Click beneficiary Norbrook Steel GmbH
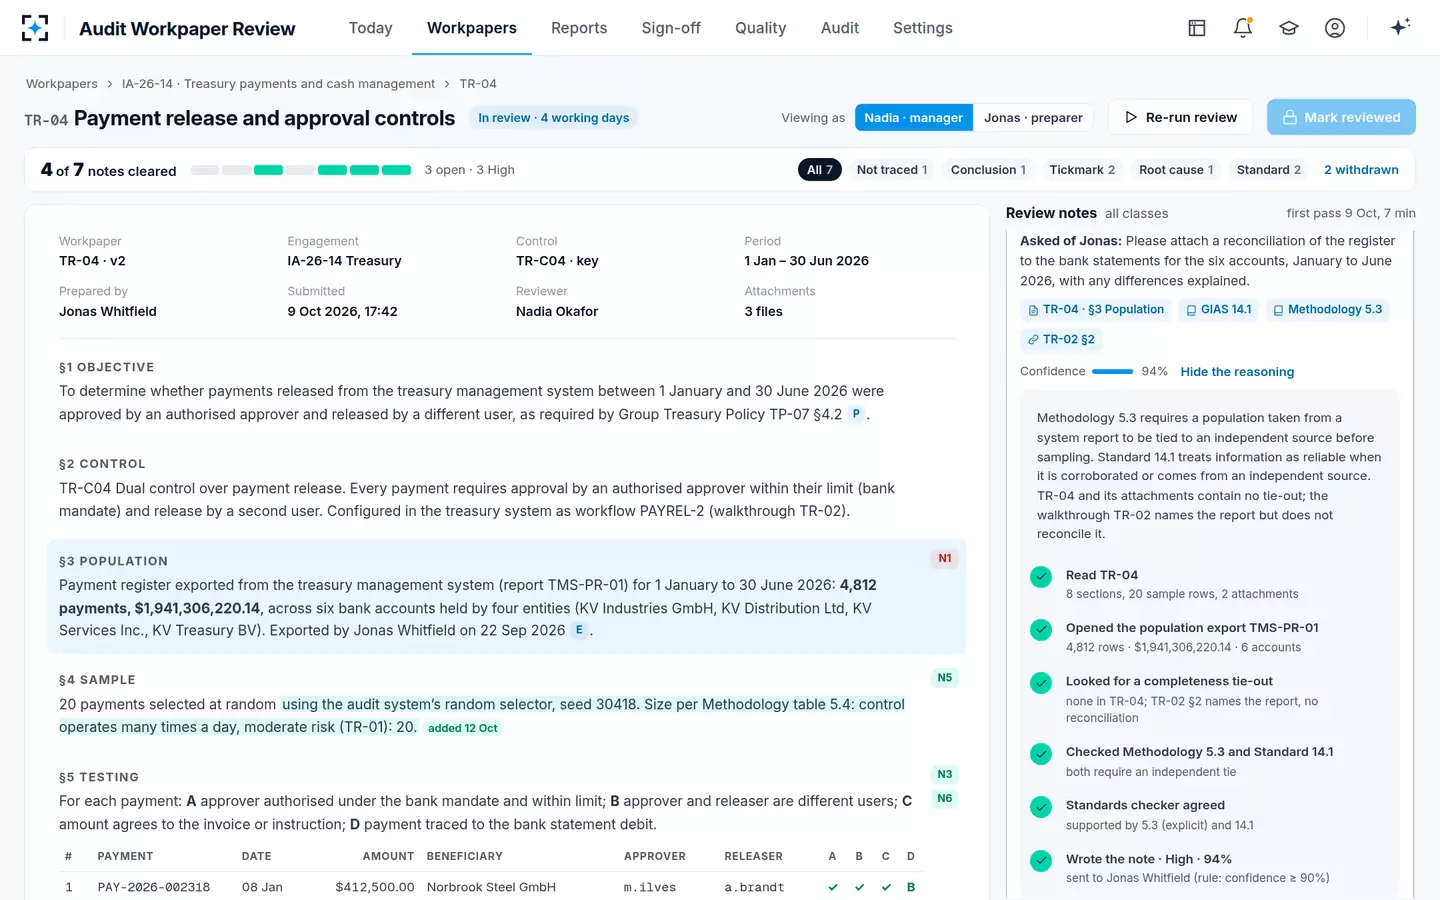The image size is (1440, 900). pyautogui.click(x=491, y=887)
